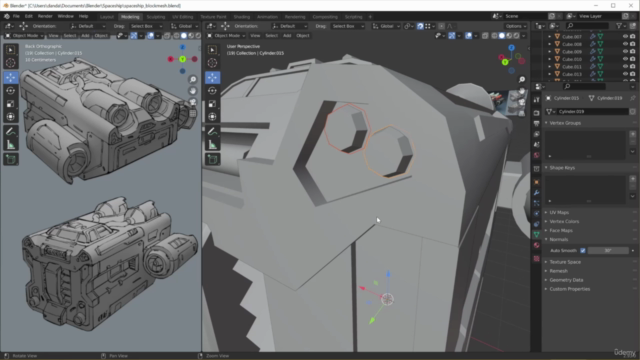
Task: Expand the Vertex Colors panel
Action: (564, 221)
